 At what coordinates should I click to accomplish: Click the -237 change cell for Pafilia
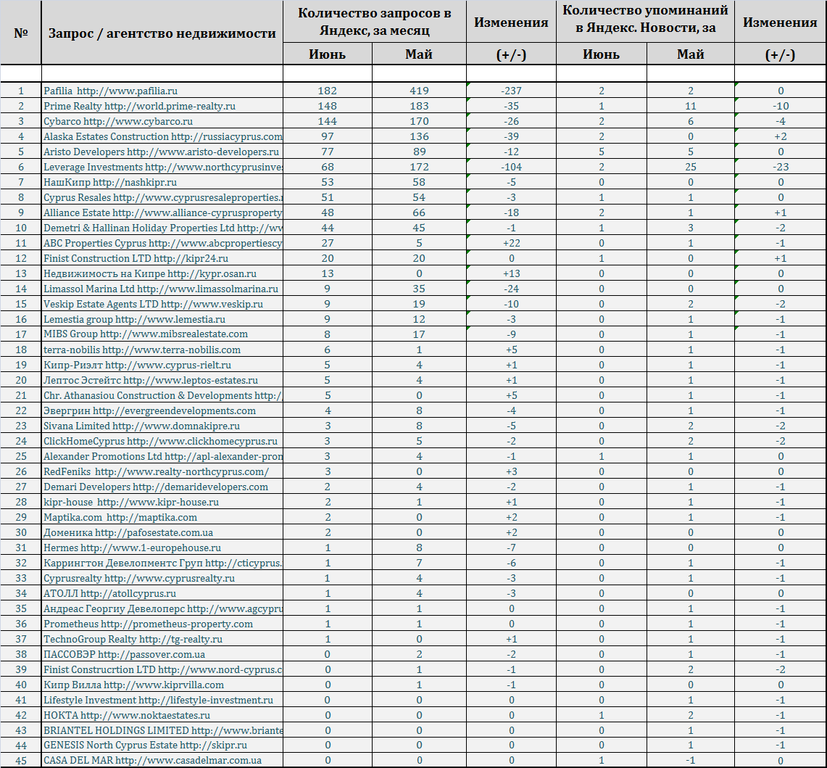pos(511,91)
